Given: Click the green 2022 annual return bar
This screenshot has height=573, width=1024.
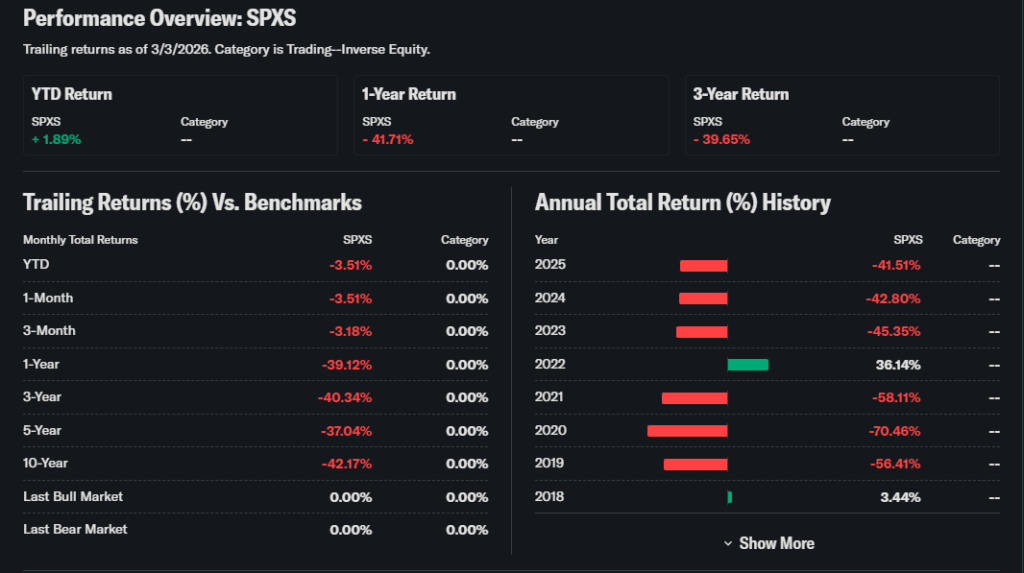Looking at the screenshot, I should click(748, 365).
